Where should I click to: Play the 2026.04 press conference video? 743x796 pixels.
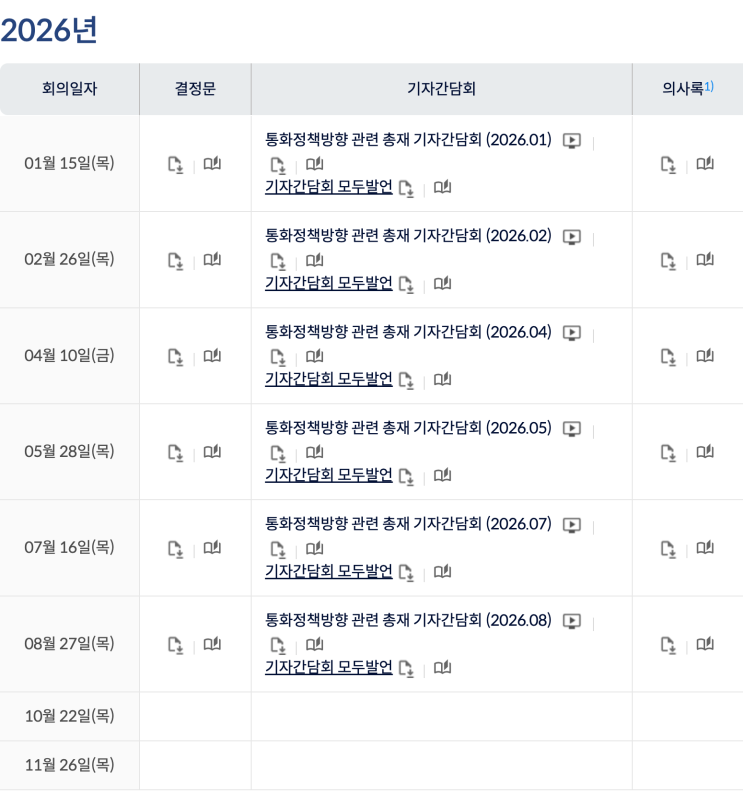(572, 333)
